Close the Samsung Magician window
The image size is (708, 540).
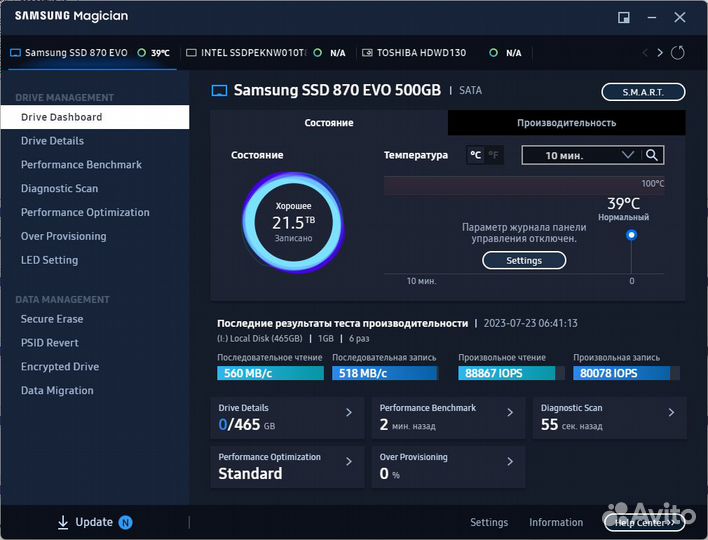click(680, 18)
